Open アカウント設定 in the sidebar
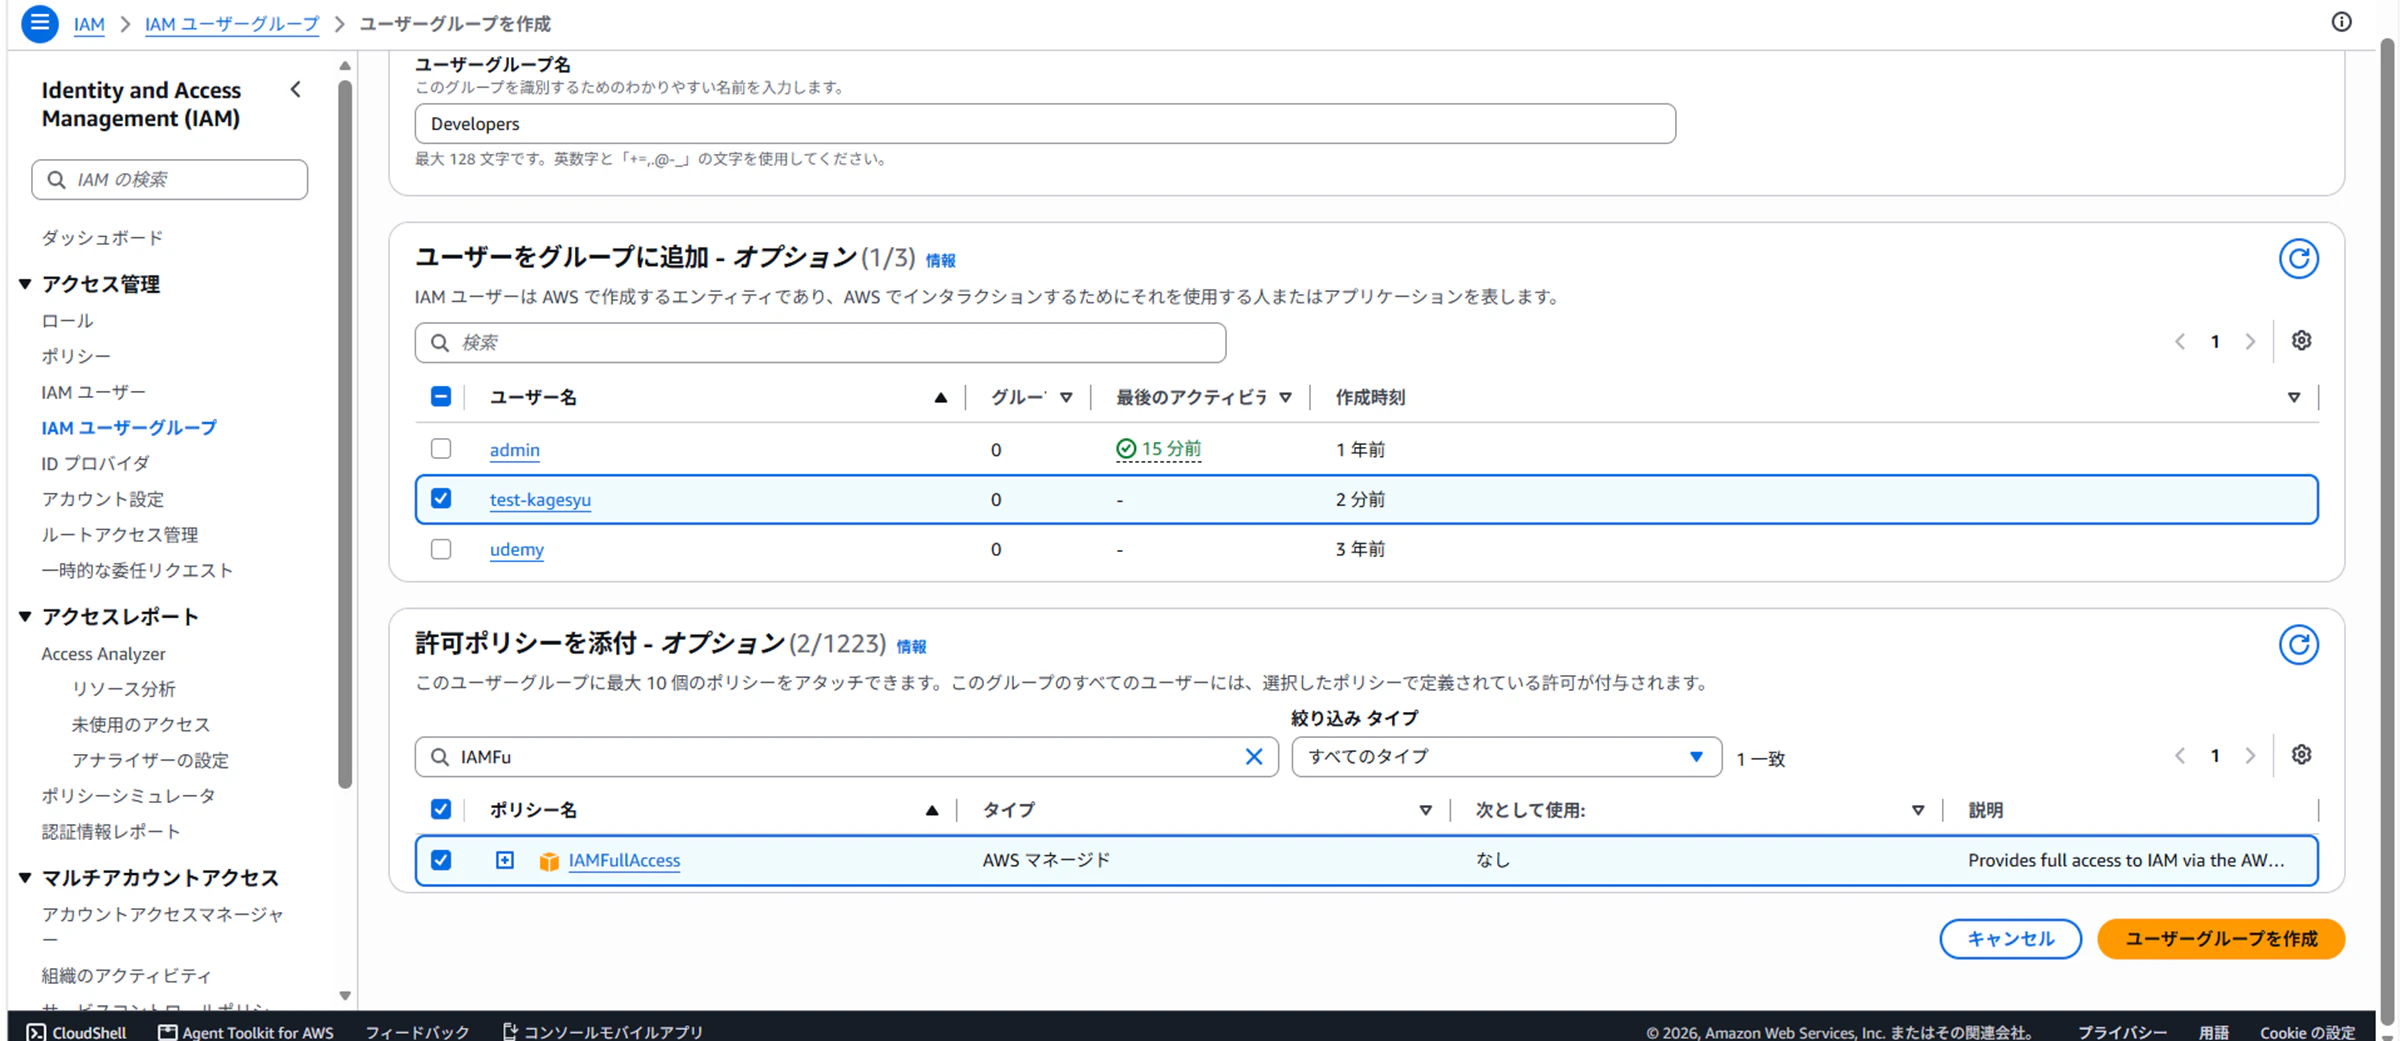Screen dimensions: 2402x1041 click(x=102, y=499)
